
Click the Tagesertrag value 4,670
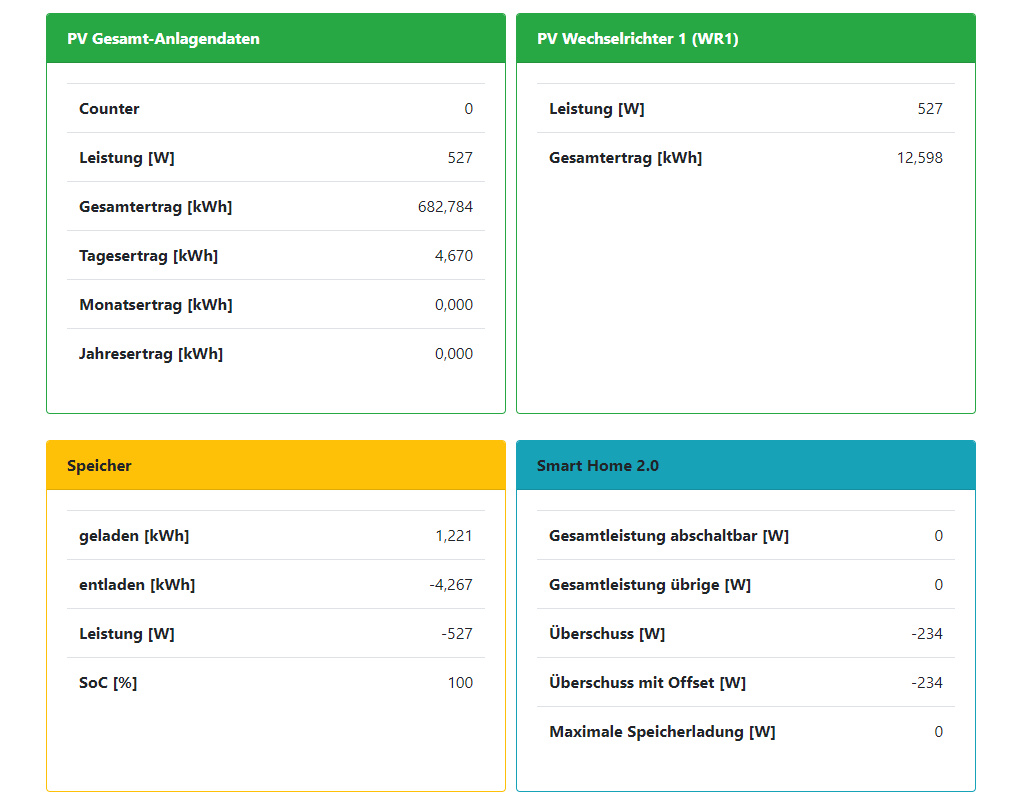pyautogui.click(x=454, y=256)
